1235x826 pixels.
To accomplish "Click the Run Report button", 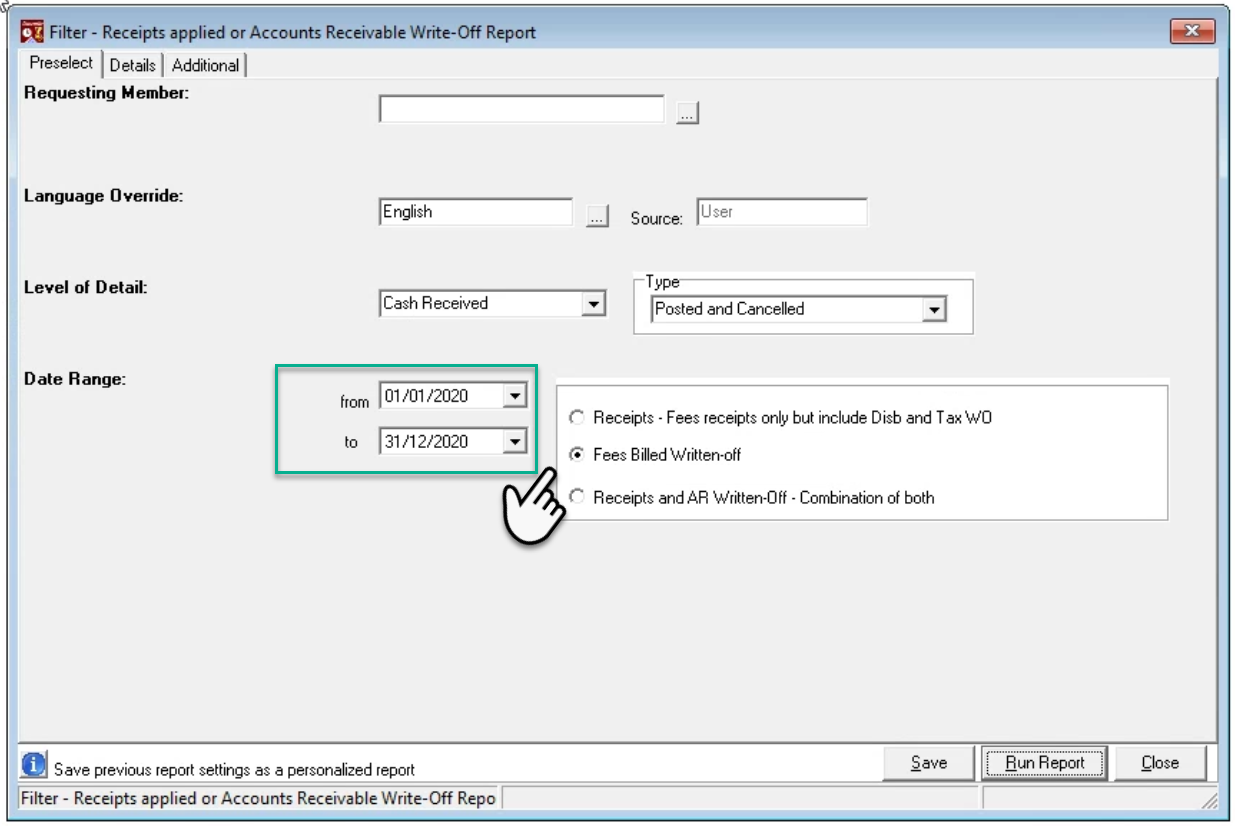I will [1045, 763].
